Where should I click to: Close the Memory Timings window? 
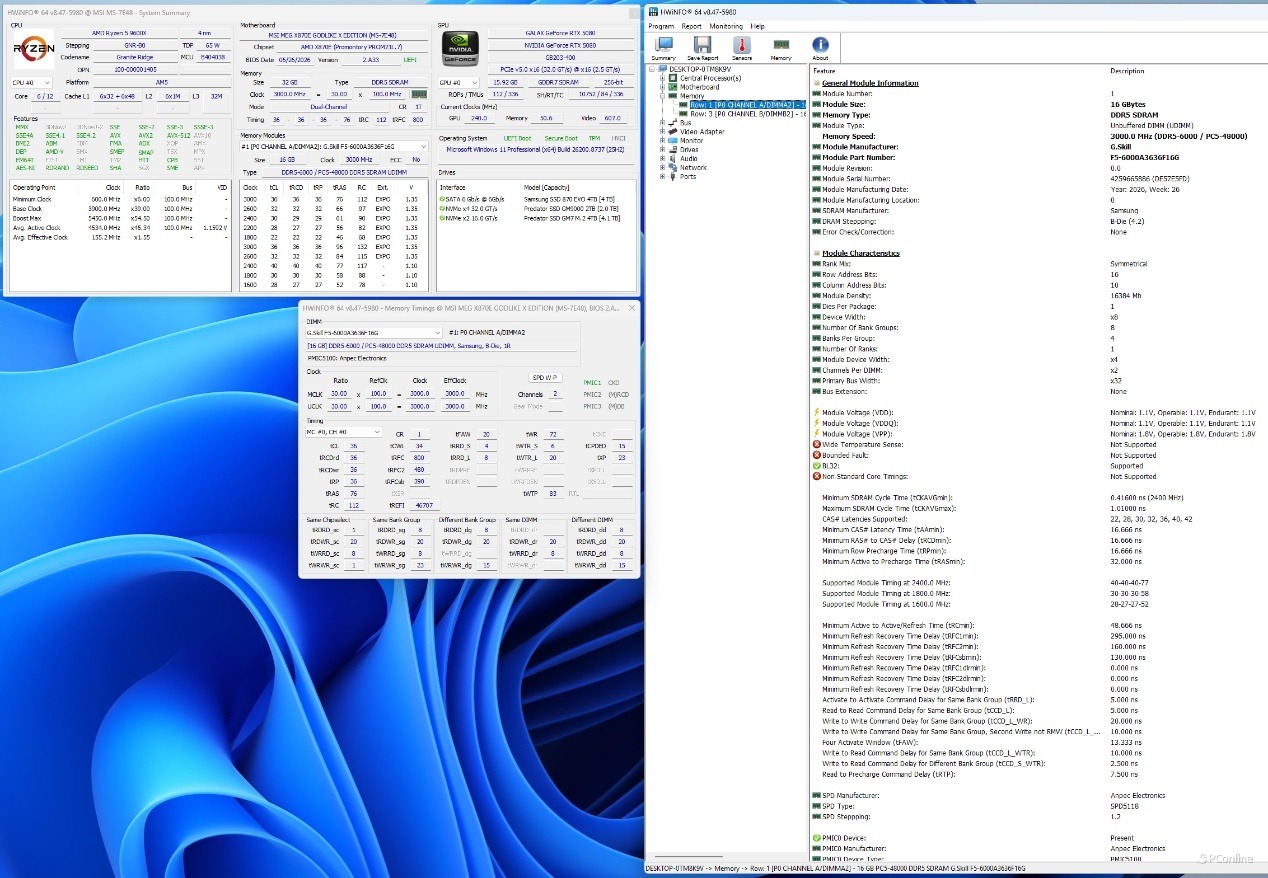[x=633, y=306]
